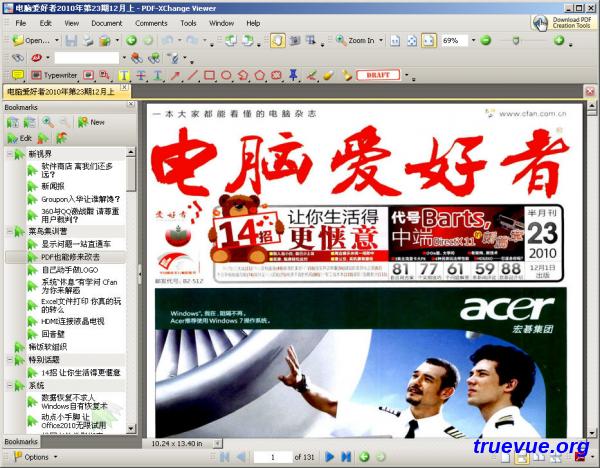Click the search text field in toolbar
This screenshot has width=600, height=468.
(x=87, y=58)
